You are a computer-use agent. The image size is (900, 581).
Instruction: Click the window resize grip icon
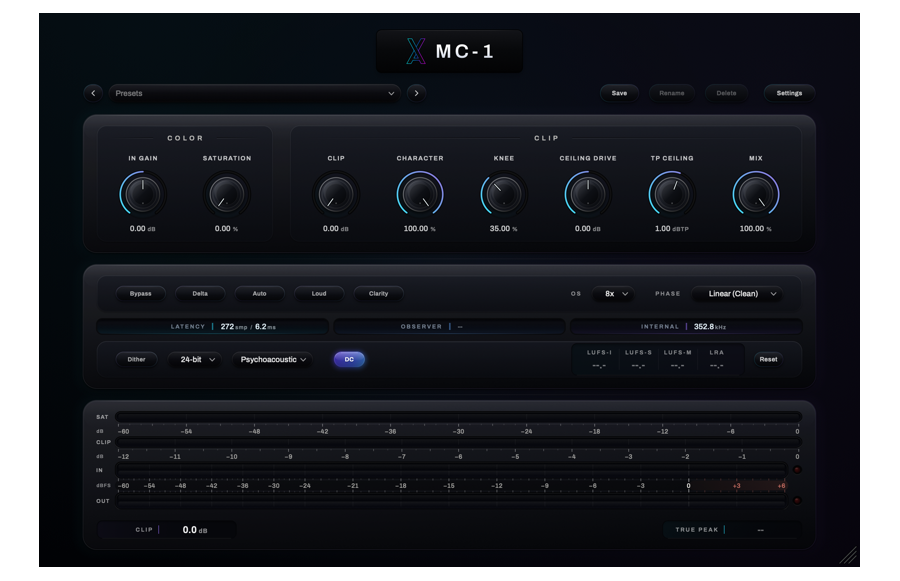(x=848, y=555)
